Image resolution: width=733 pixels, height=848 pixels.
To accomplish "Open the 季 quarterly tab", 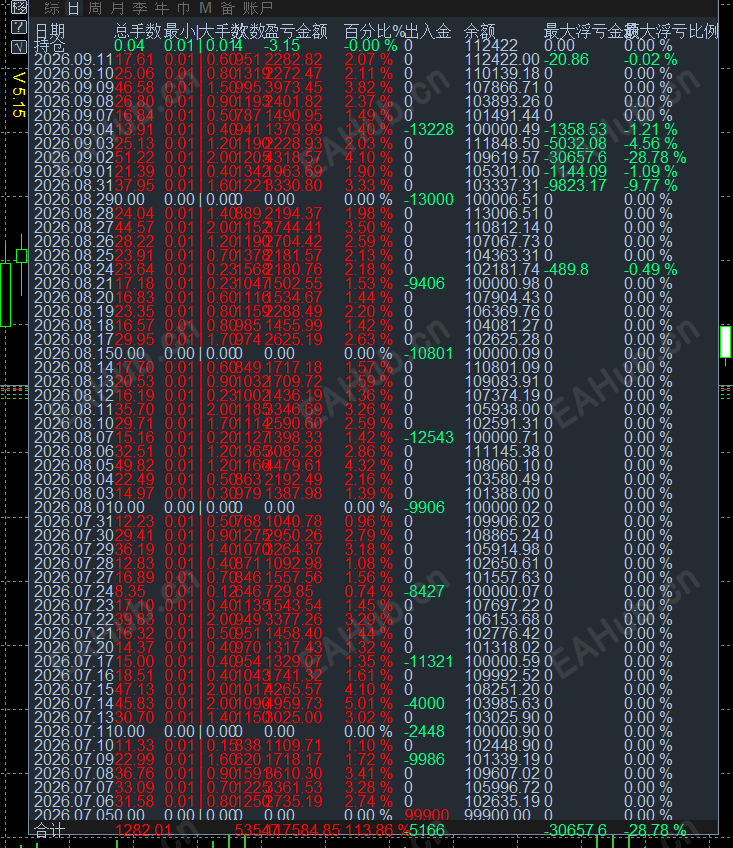I will pyautogui.click(x=140, y=8).
